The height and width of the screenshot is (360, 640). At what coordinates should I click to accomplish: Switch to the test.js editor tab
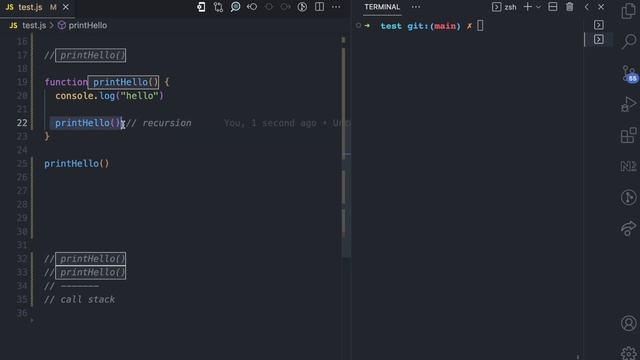(x=30, y=7)
